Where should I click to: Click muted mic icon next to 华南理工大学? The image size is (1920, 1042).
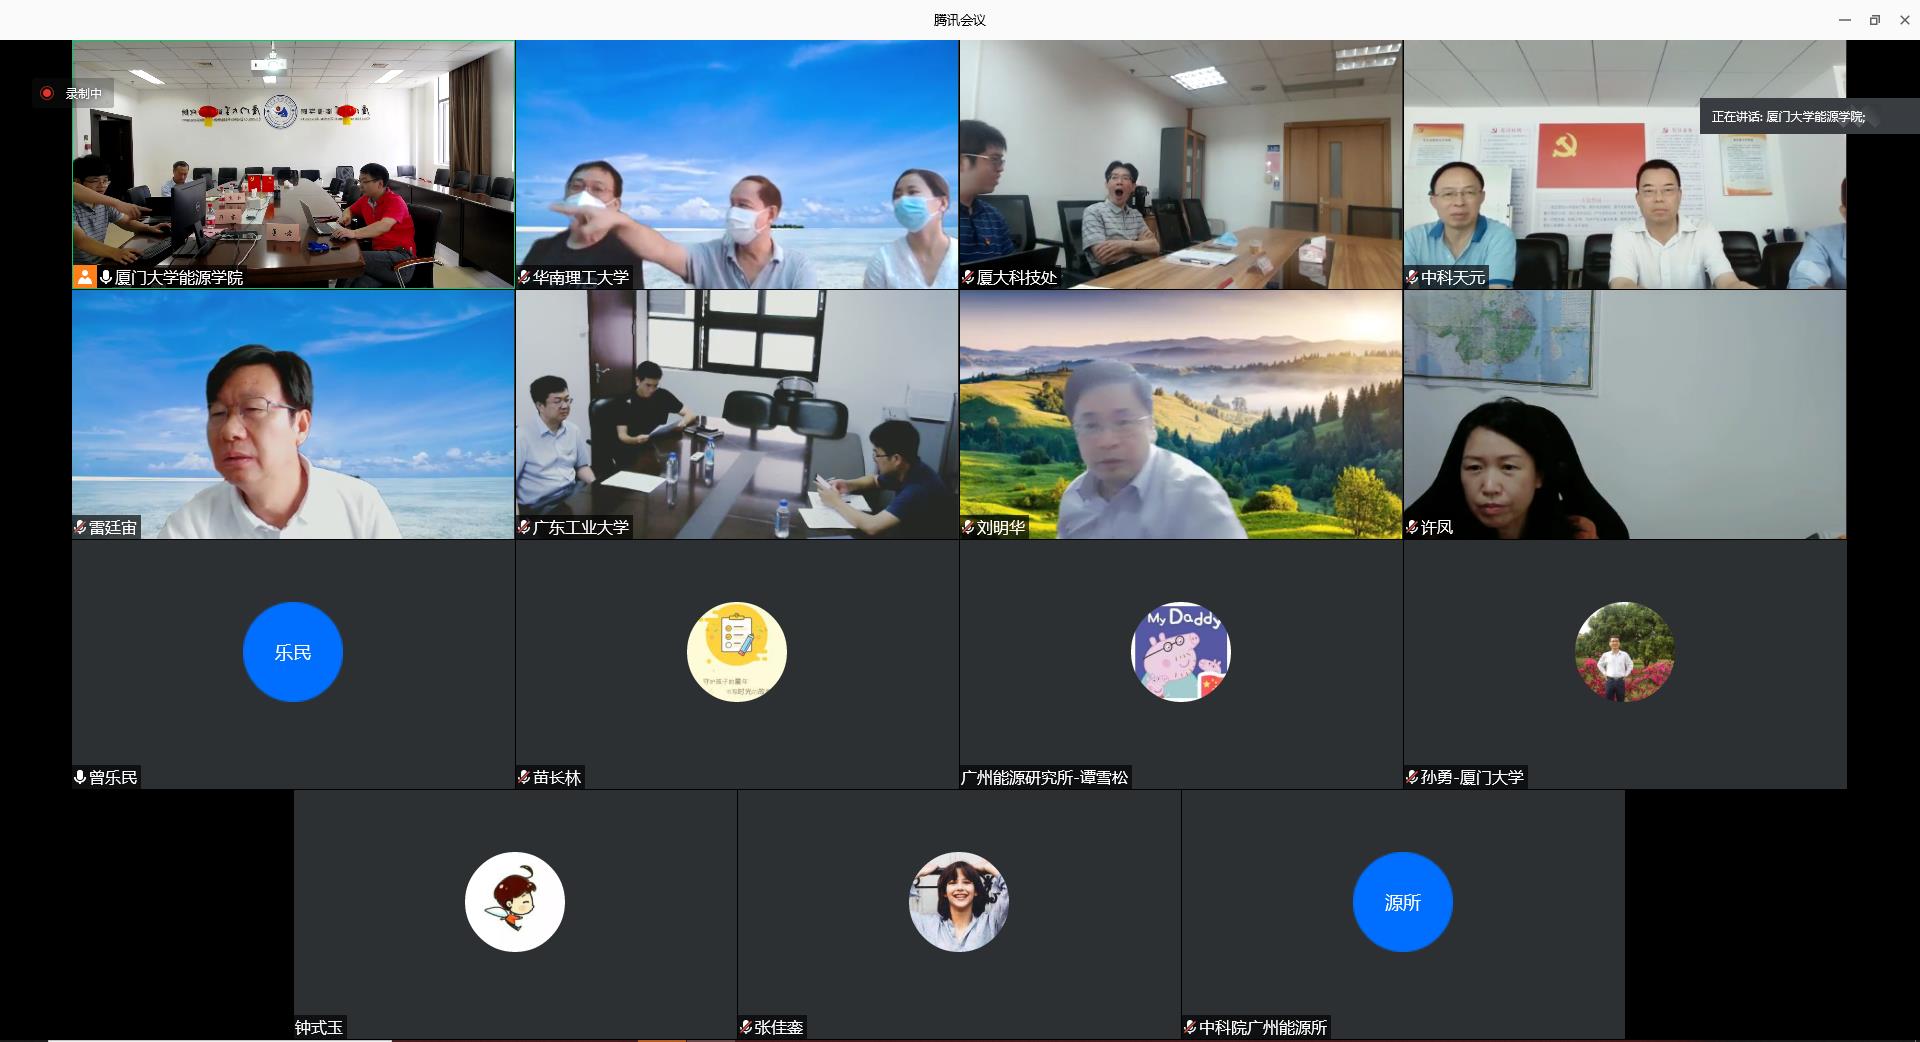click(x=524, y=277)
